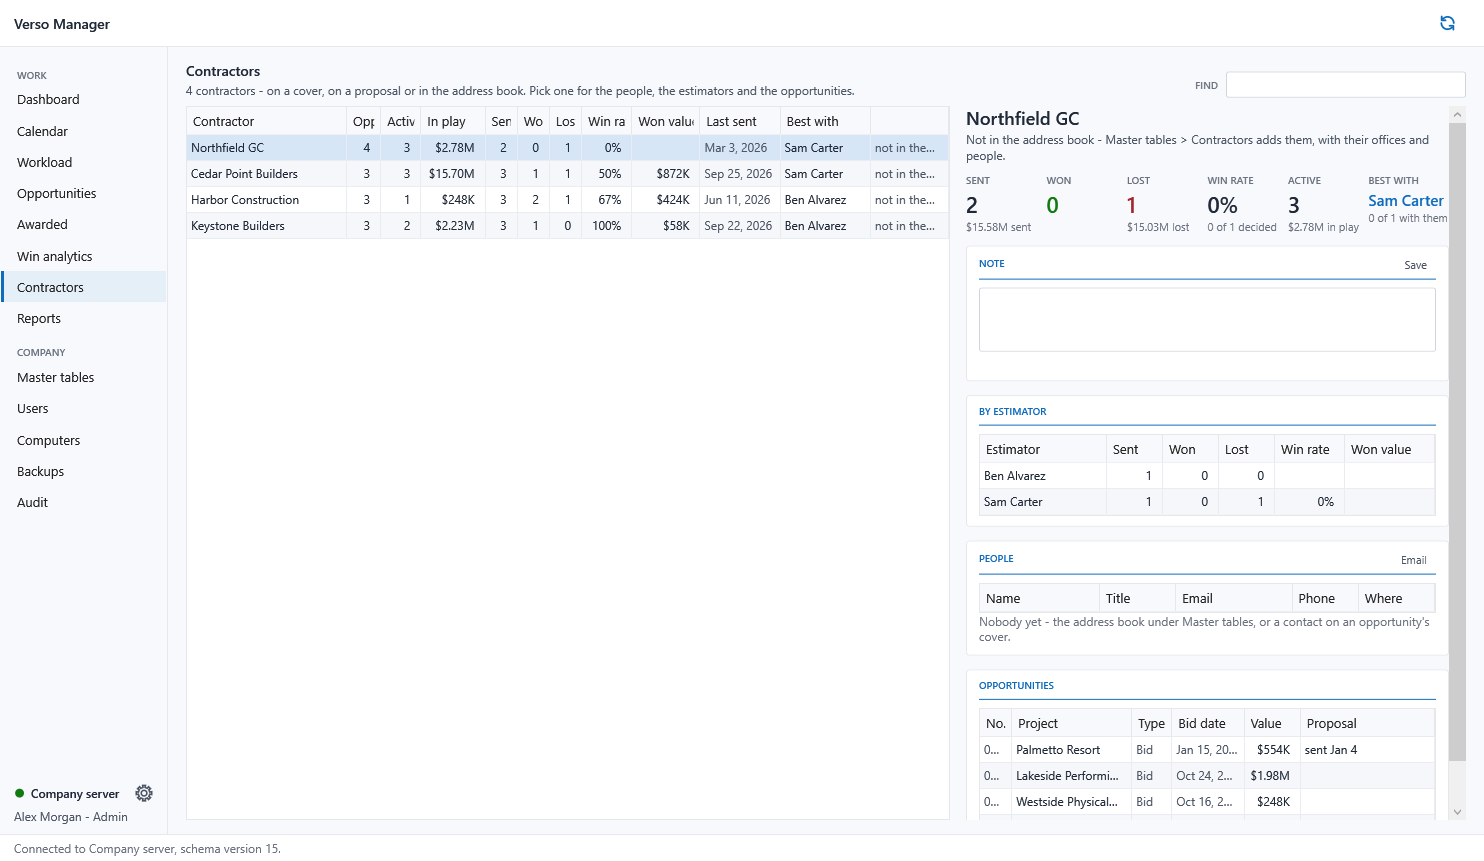Click the detail panel vertical scrollbar thumb
This screenshot has width=1484, height=861.
[1457, 442]
